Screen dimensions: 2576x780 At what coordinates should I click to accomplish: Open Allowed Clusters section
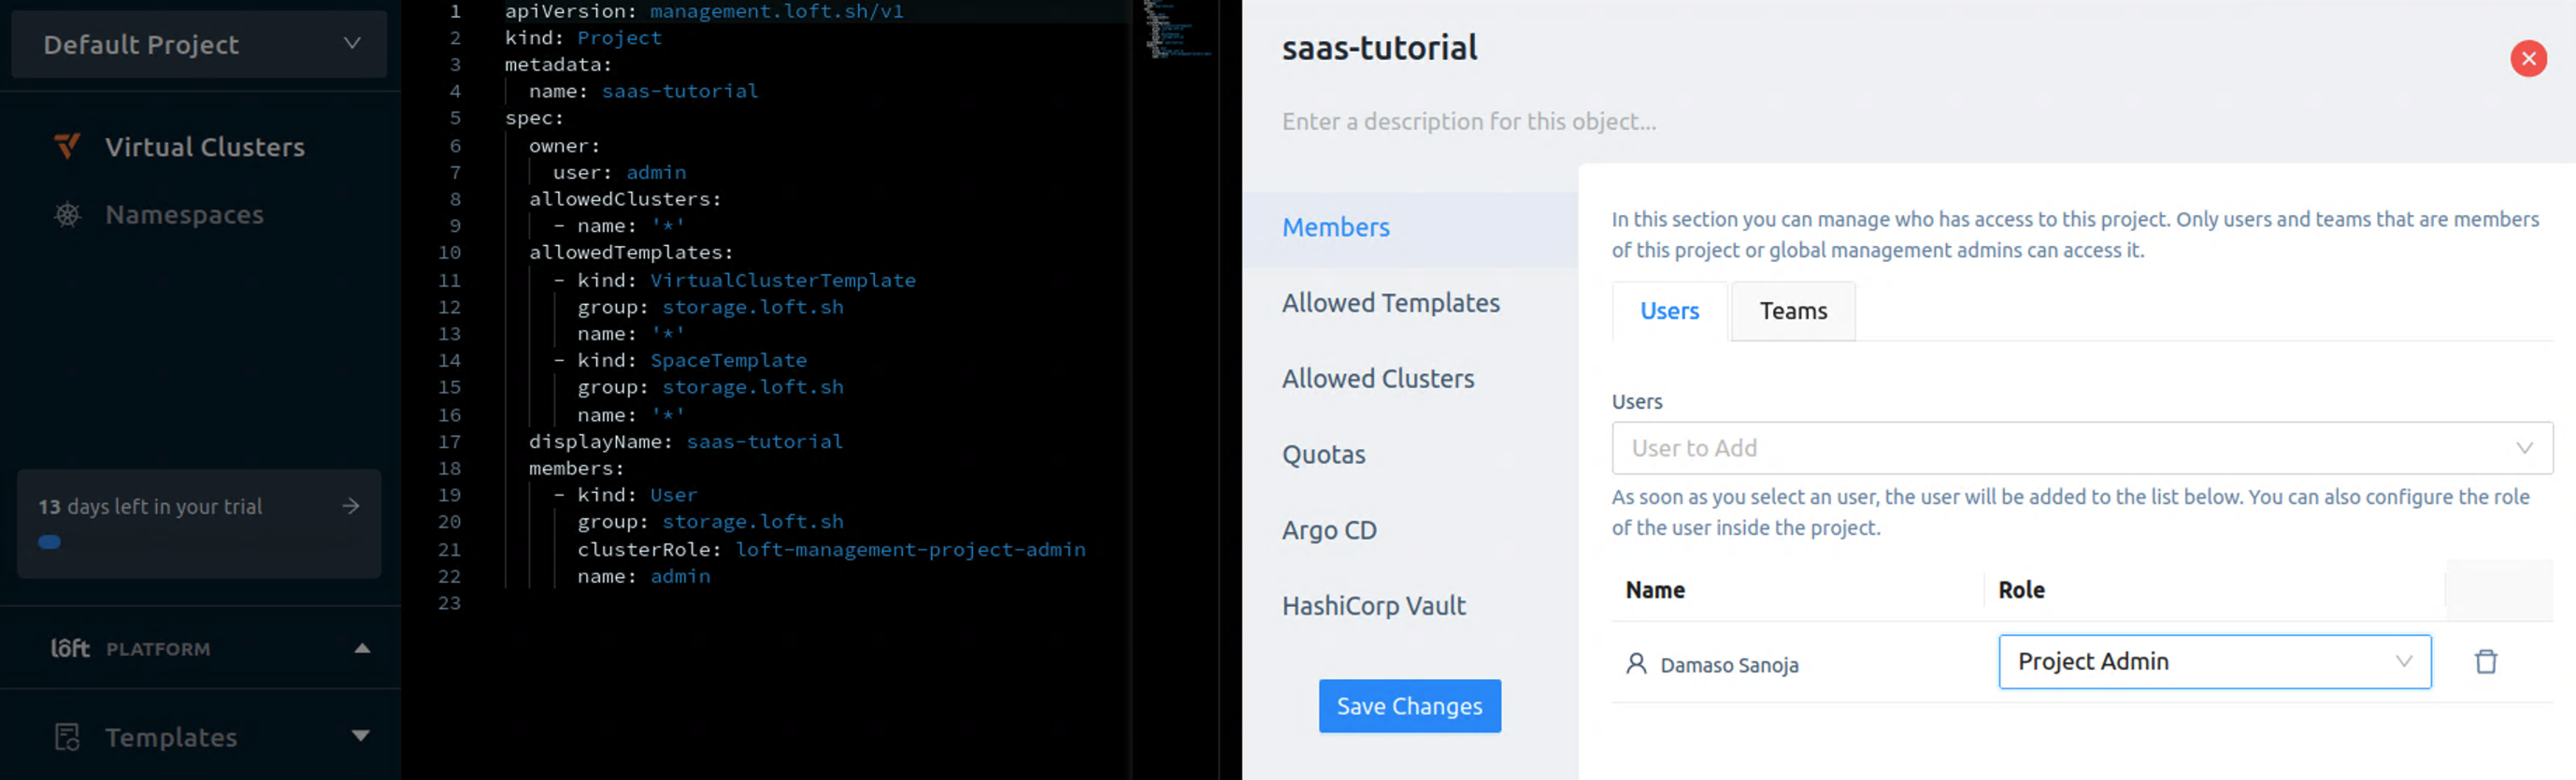1378,379
